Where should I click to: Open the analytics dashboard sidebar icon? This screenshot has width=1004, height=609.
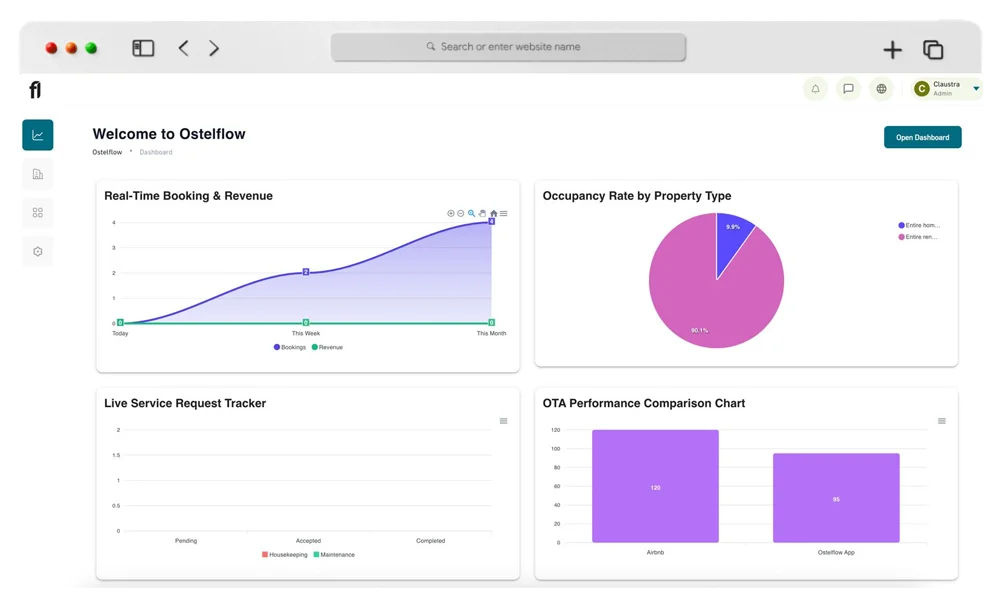37,135
